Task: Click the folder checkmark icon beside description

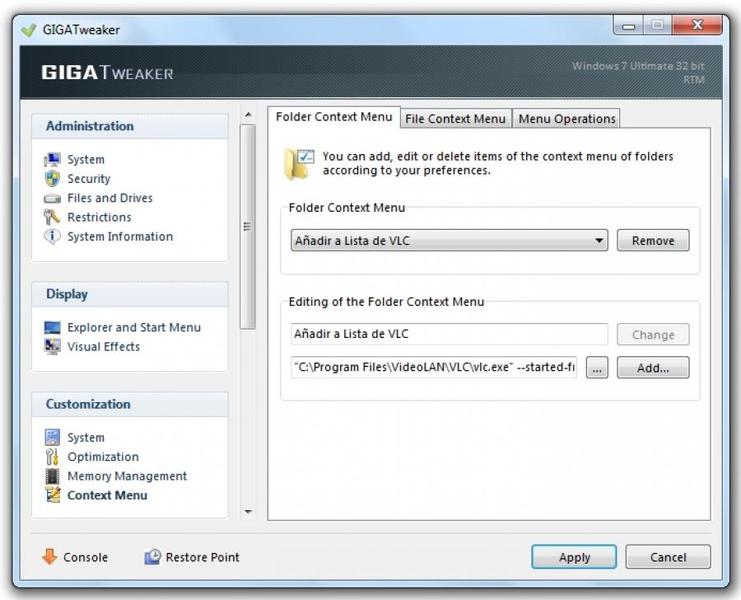Action: pyautogui.click(x=299, y=163)
